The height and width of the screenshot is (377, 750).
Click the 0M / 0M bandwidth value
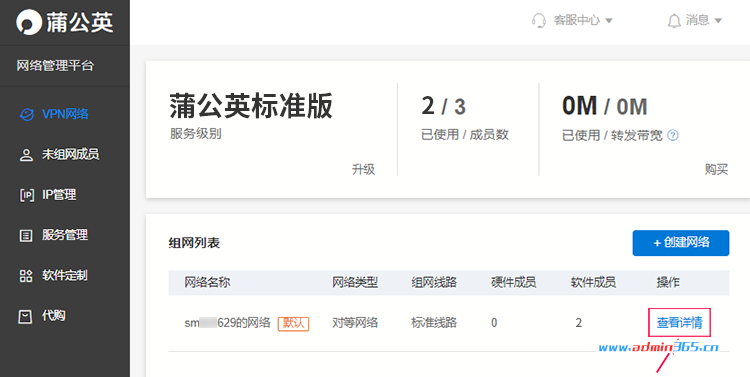[x=605, y=106]
